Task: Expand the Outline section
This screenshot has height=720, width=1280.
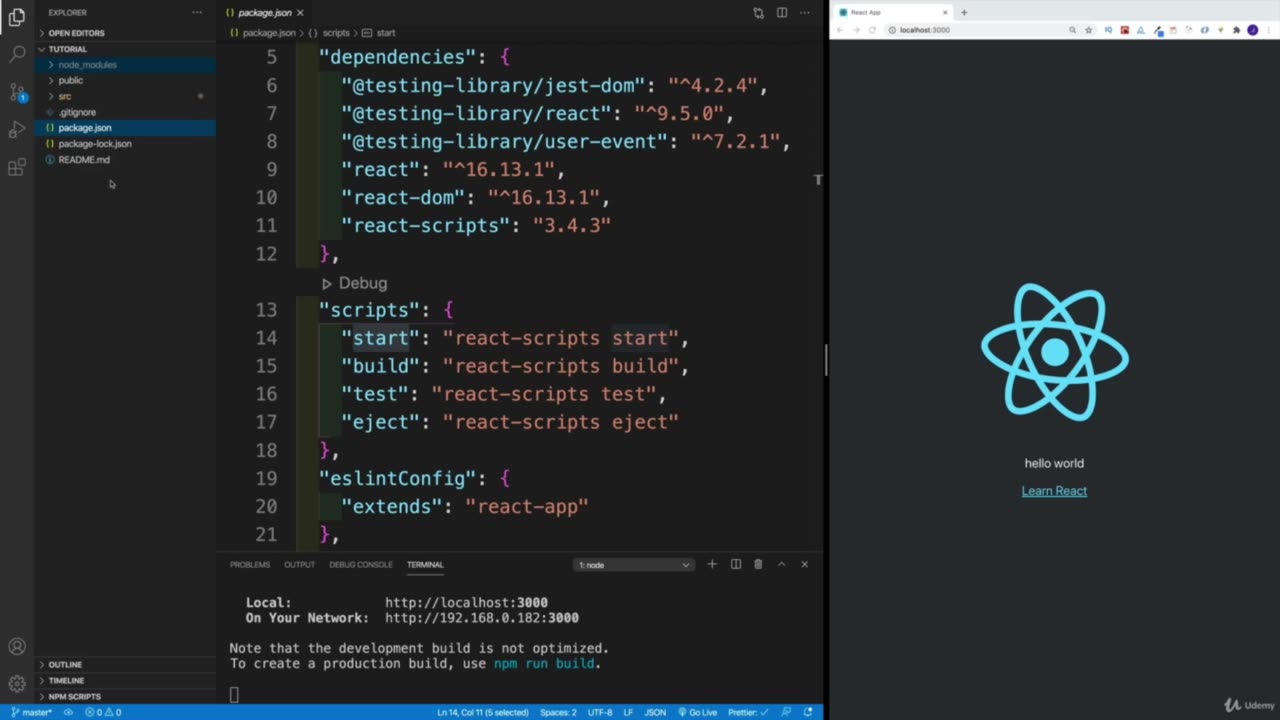Action: pyautogui.click(x=125, y=664)
